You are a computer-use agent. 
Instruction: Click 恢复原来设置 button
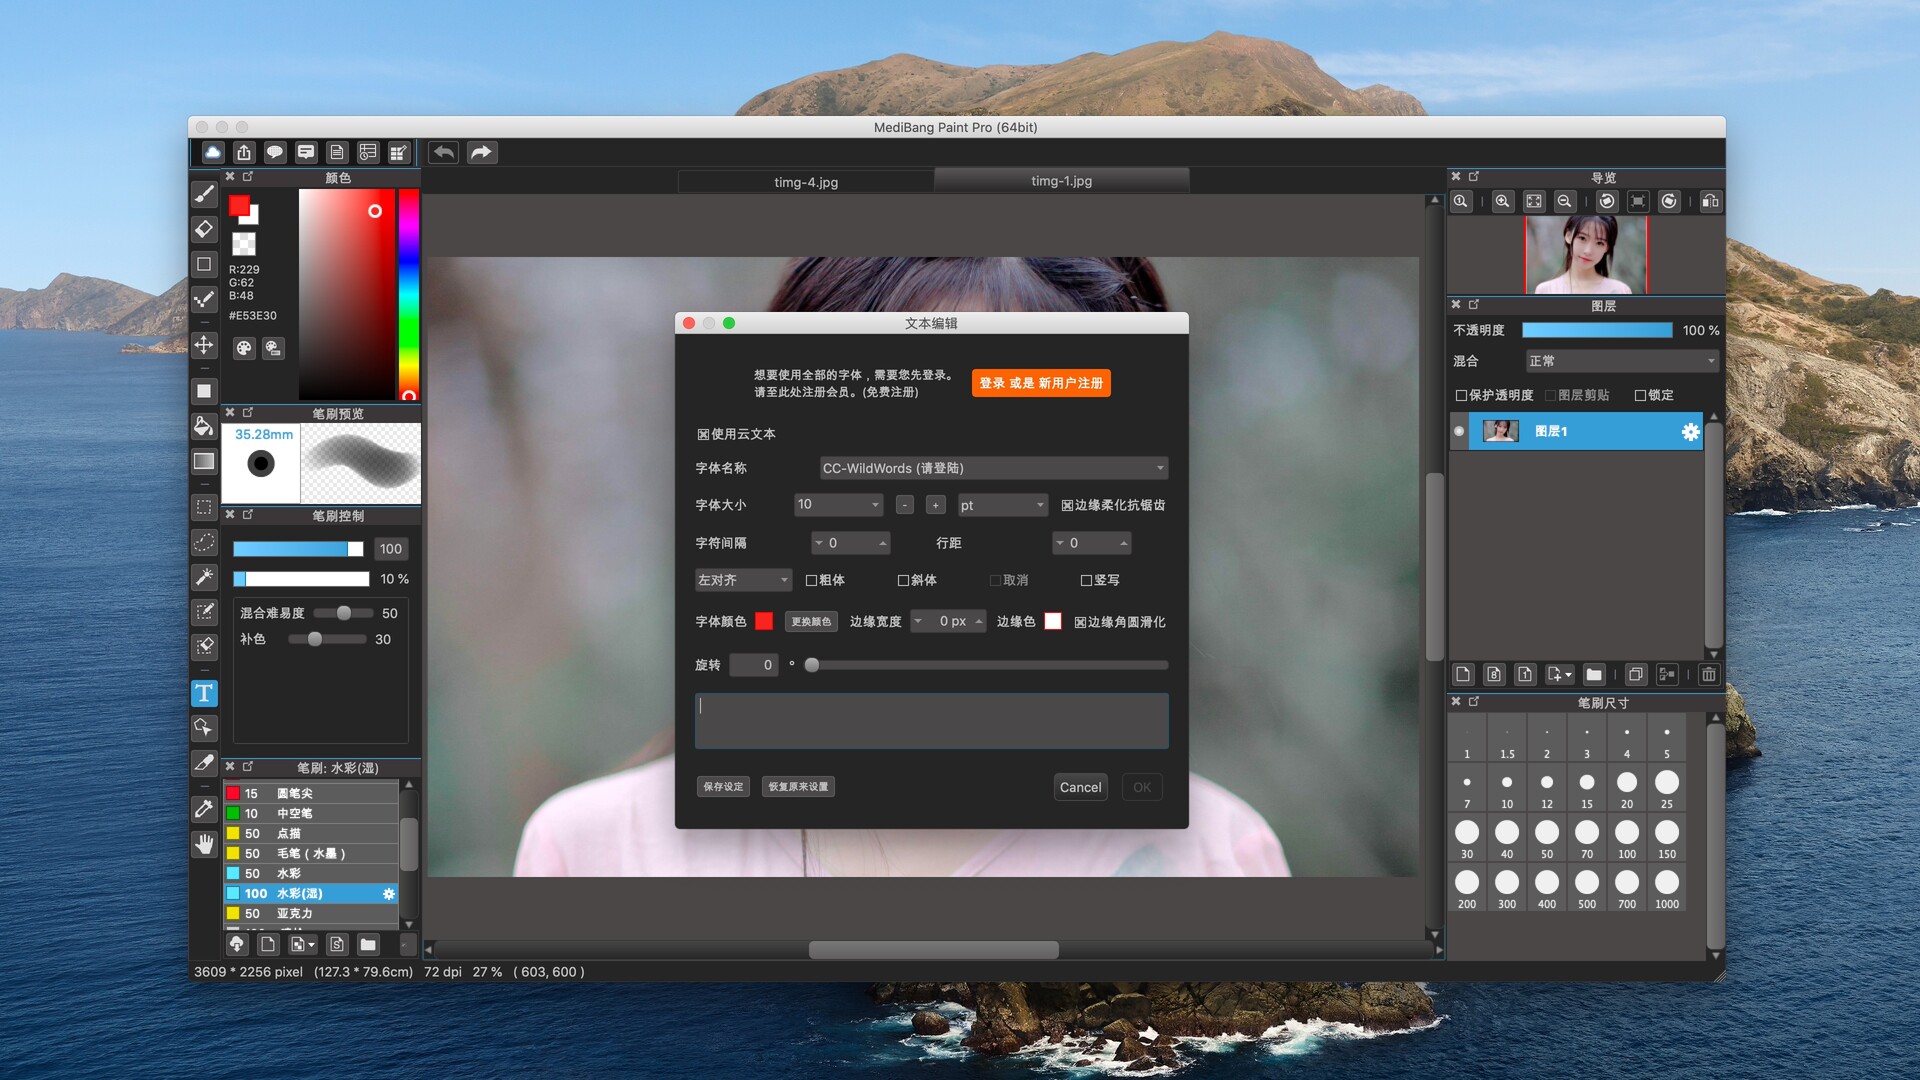tap(798, 787)
